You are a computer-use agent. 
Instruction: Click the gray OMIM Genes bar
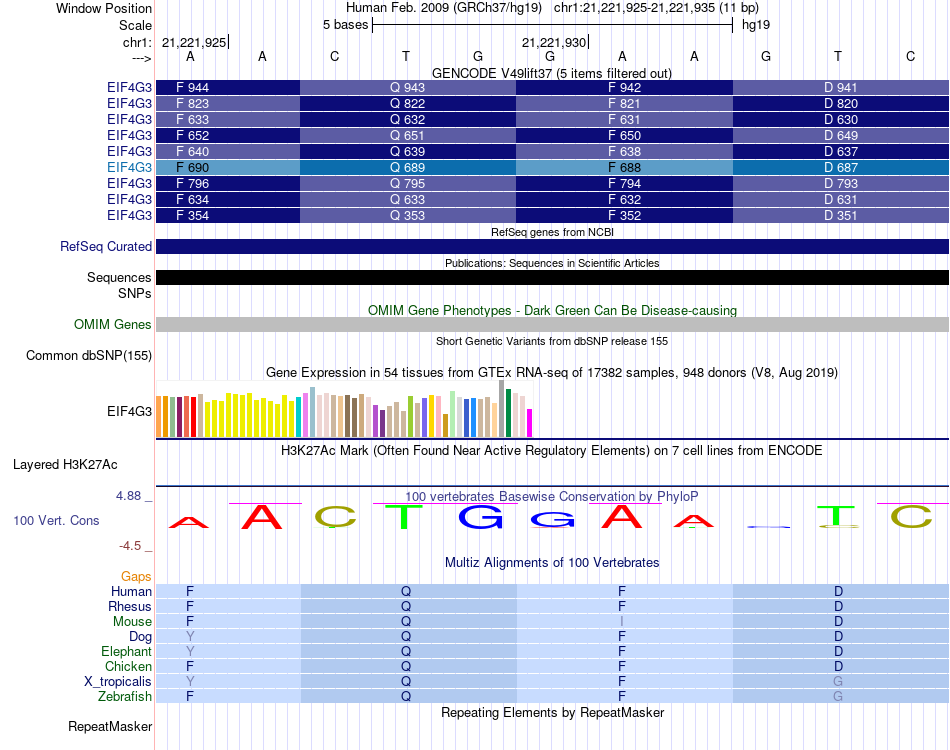point(553,324)
